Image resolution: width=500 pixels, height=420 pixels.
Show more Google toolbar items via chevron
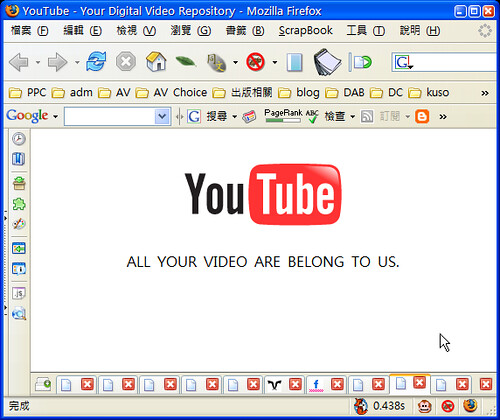tap(443, 117)
